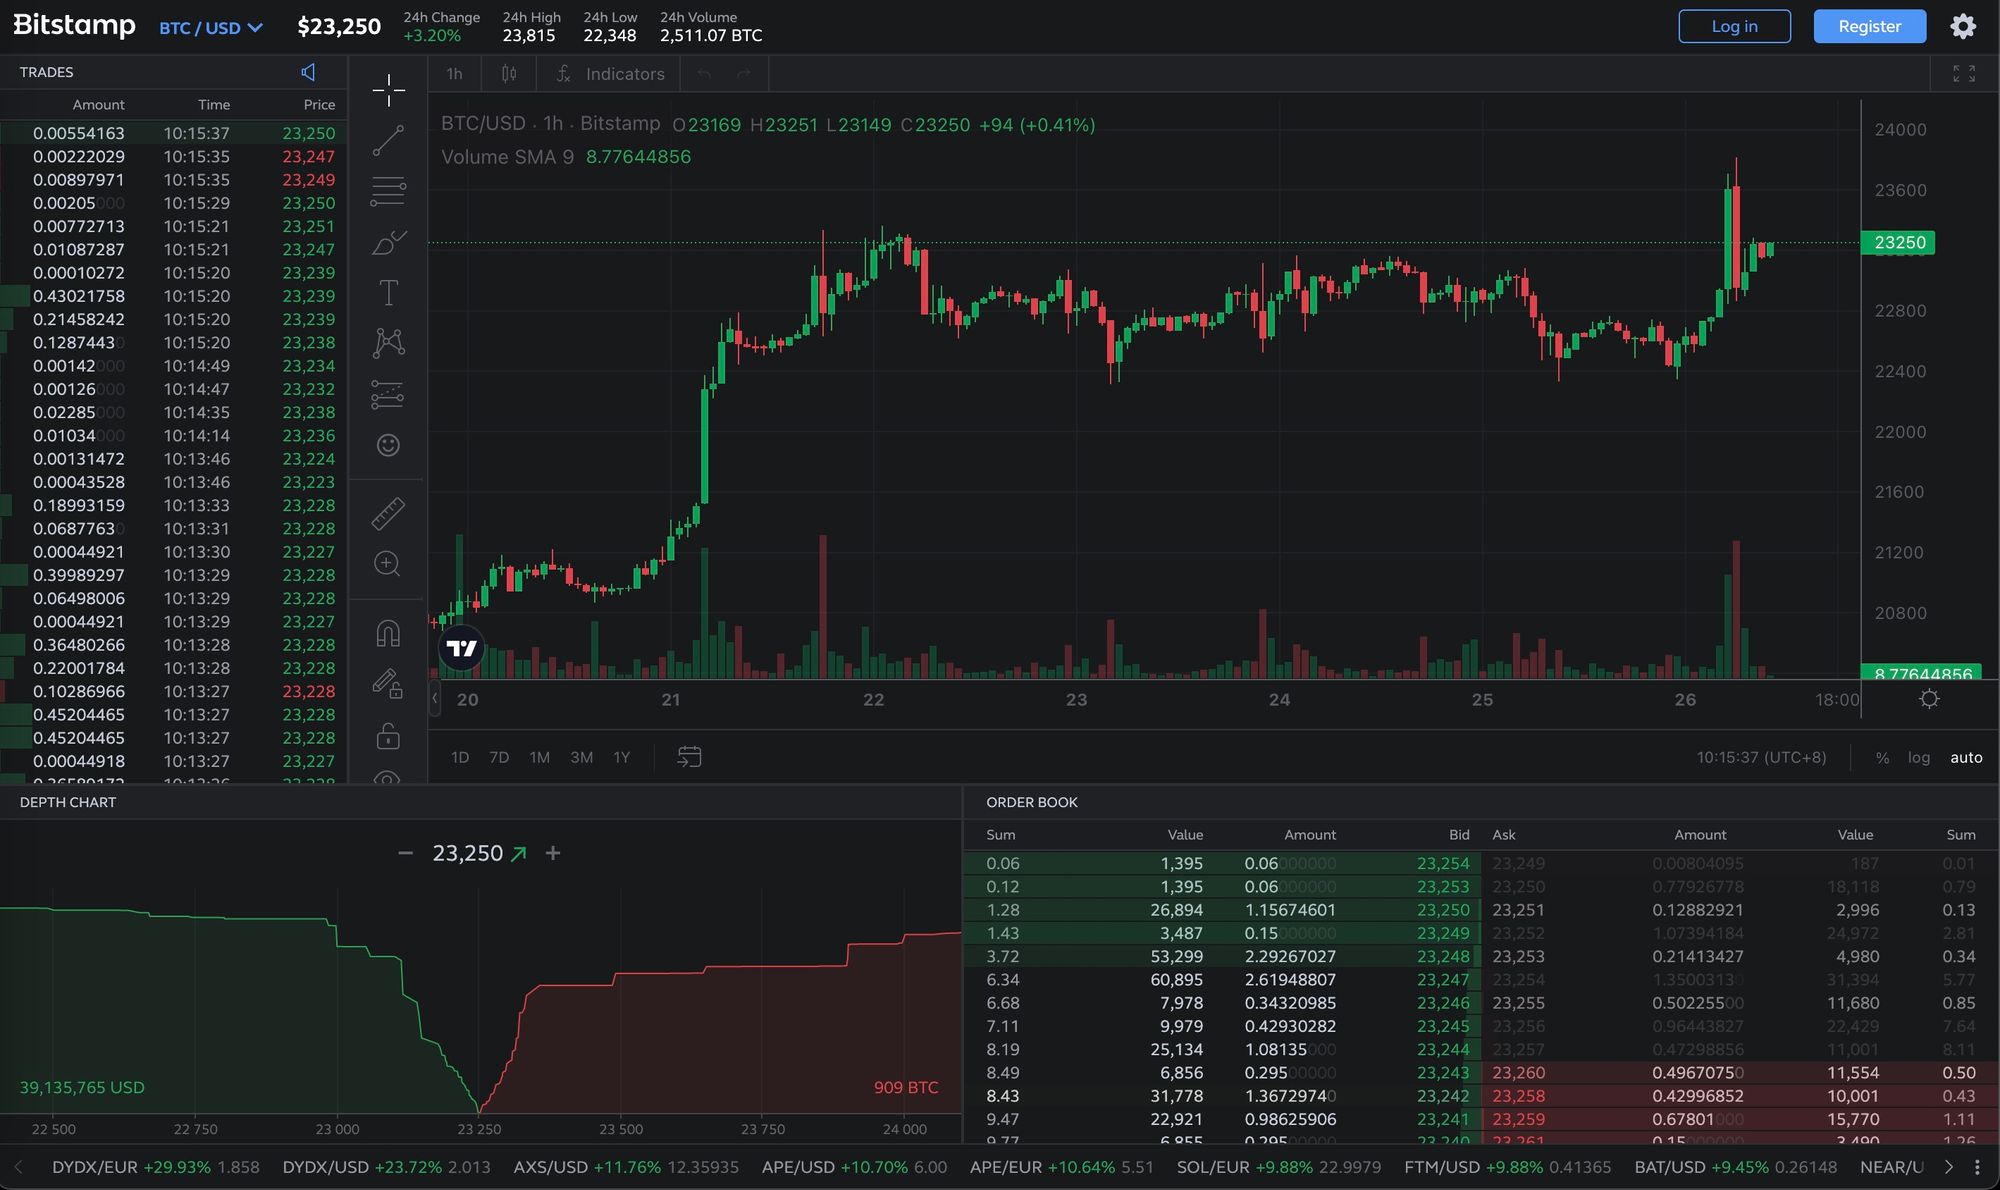This screenshot has height=1190, width=2000.
Task: Open APE/EUR ticker pair
Action: [1061, 1167]
